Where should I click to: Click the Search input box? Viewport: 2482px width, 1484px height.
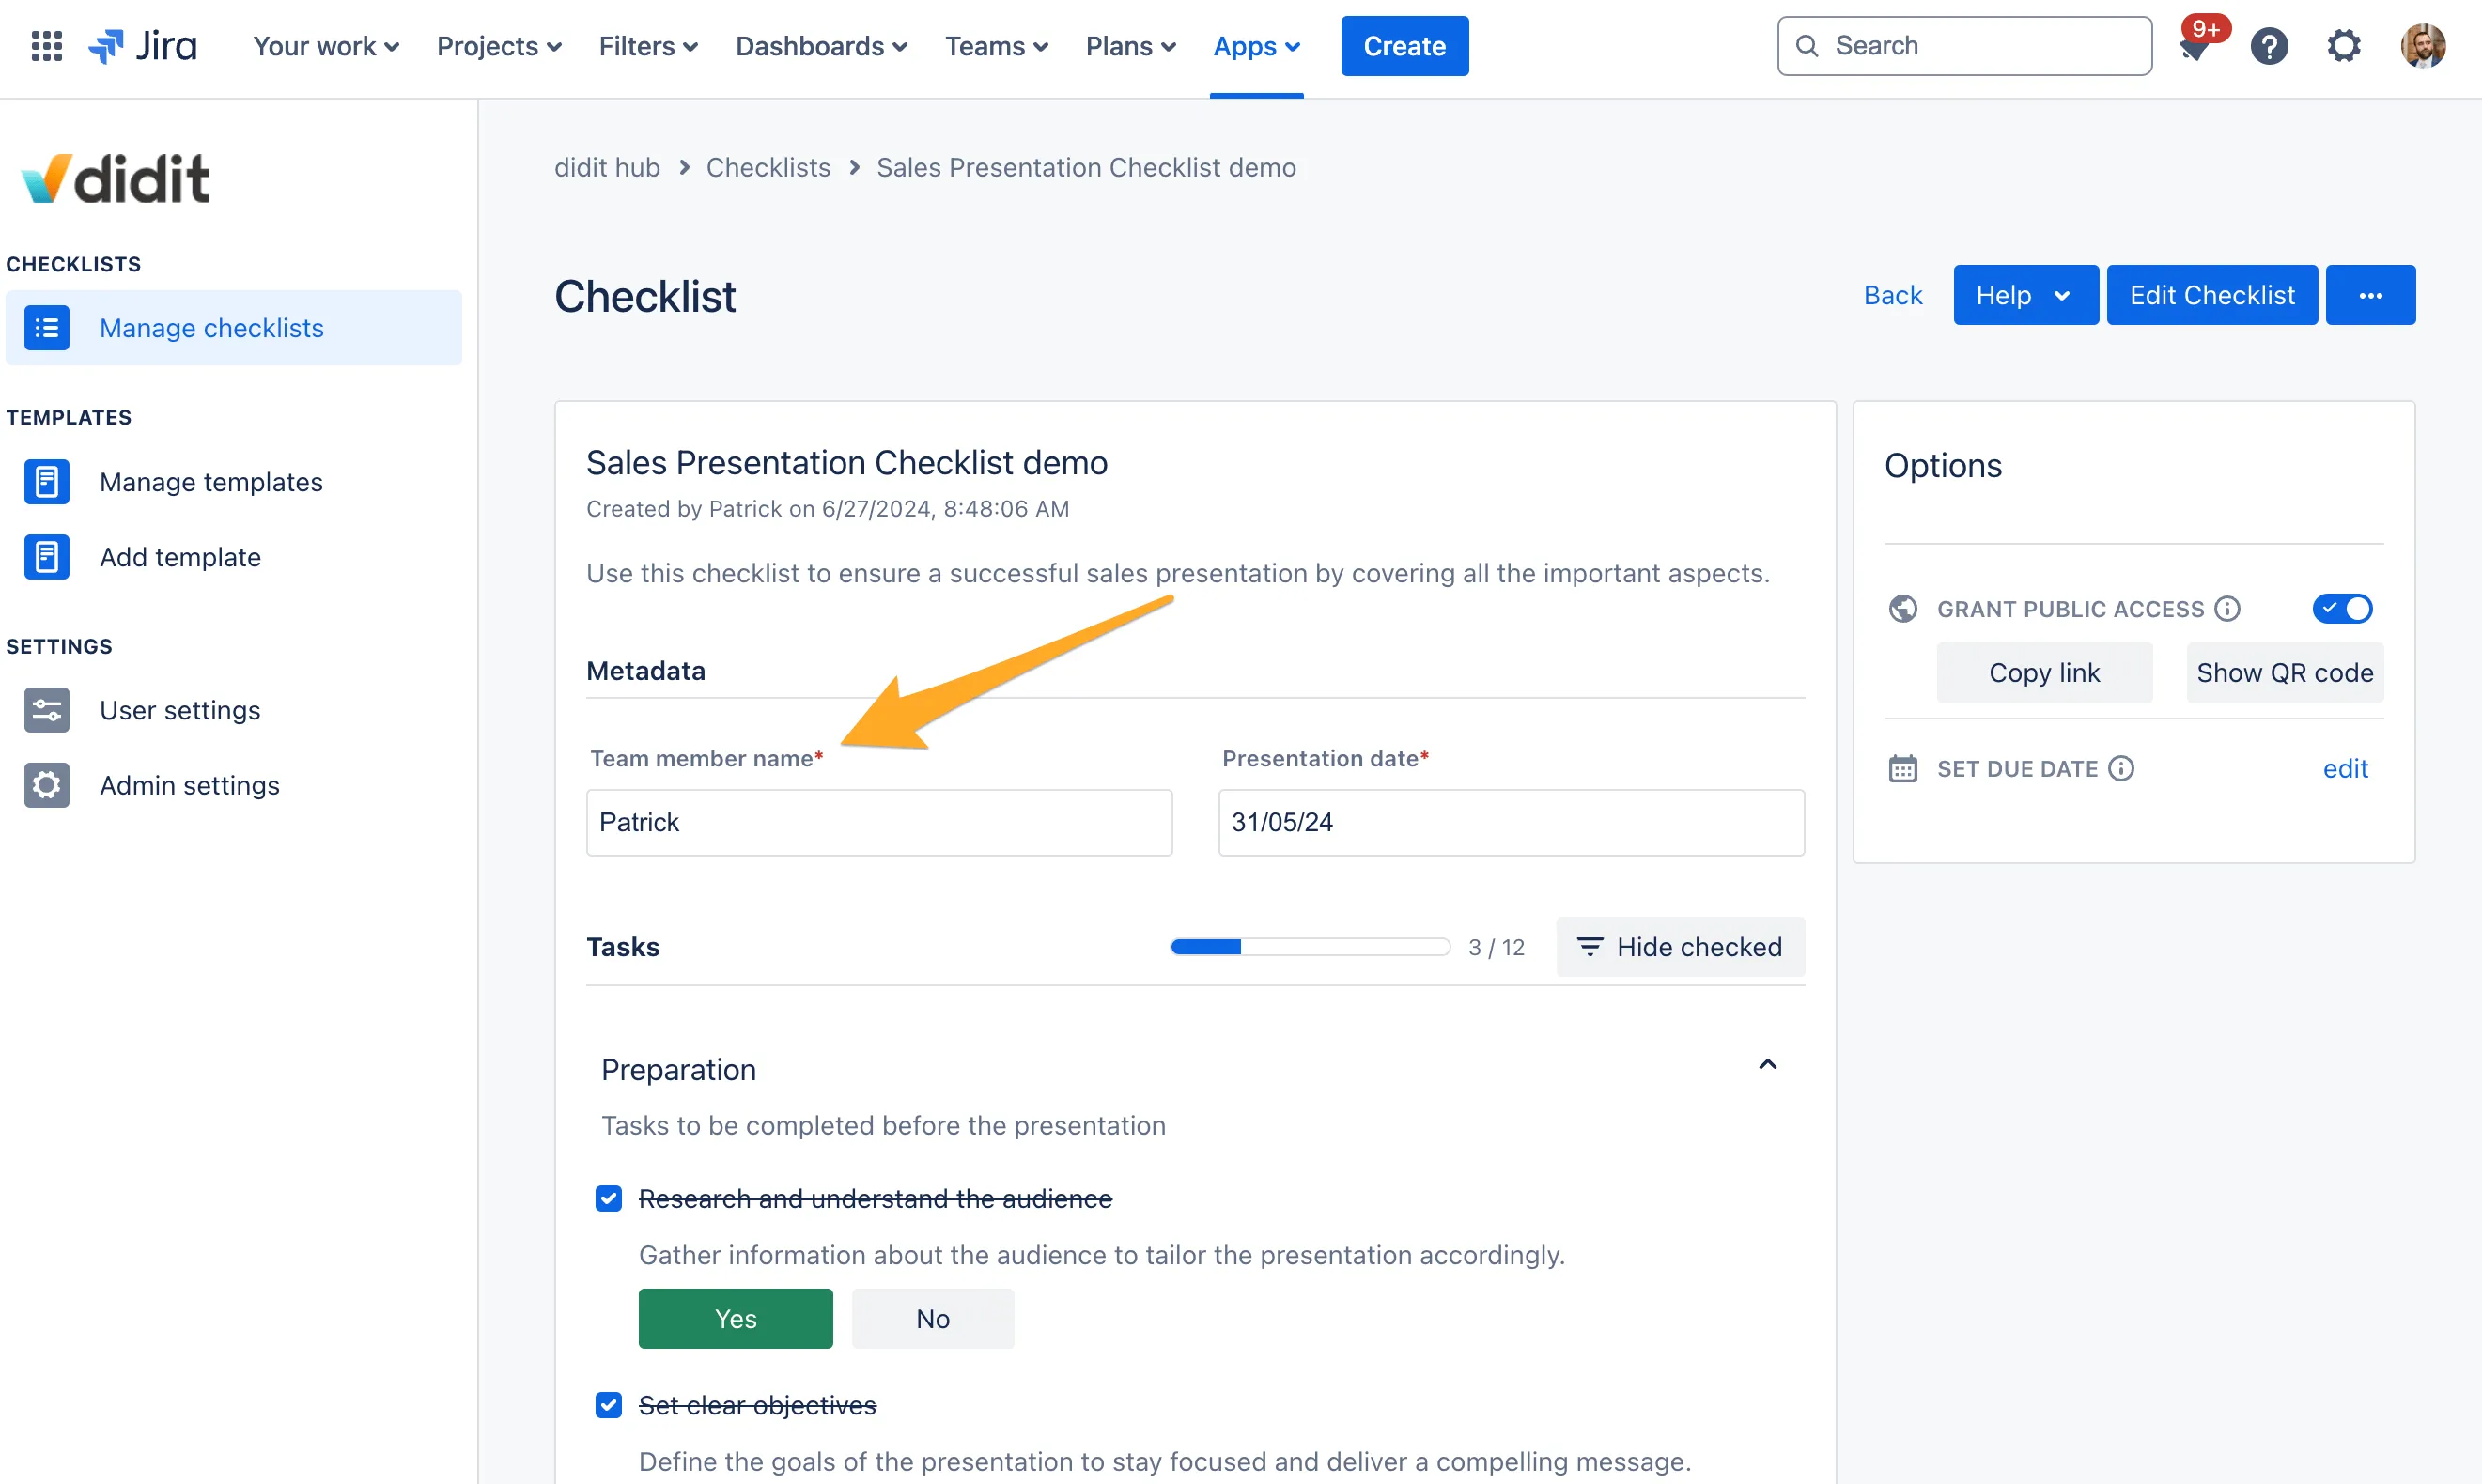(x=1964, y=46)
